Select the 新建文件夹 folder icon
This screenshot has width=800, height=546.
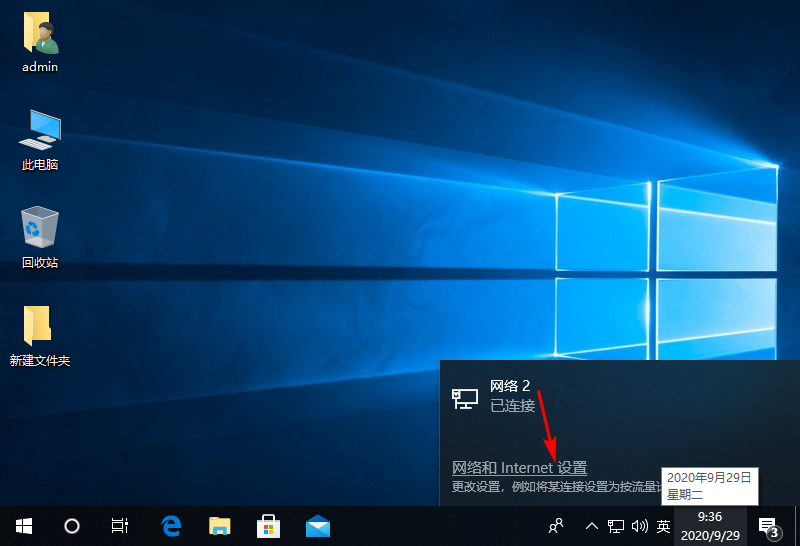[40, 335]
